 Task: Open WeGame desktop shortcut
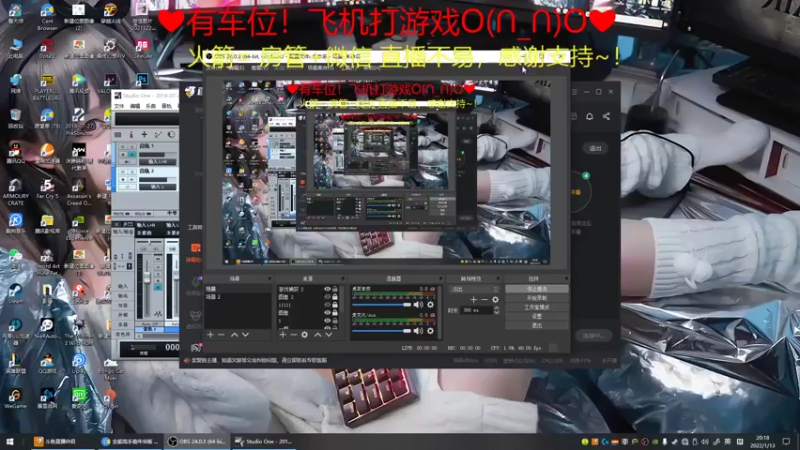click(x=15, y=398)
